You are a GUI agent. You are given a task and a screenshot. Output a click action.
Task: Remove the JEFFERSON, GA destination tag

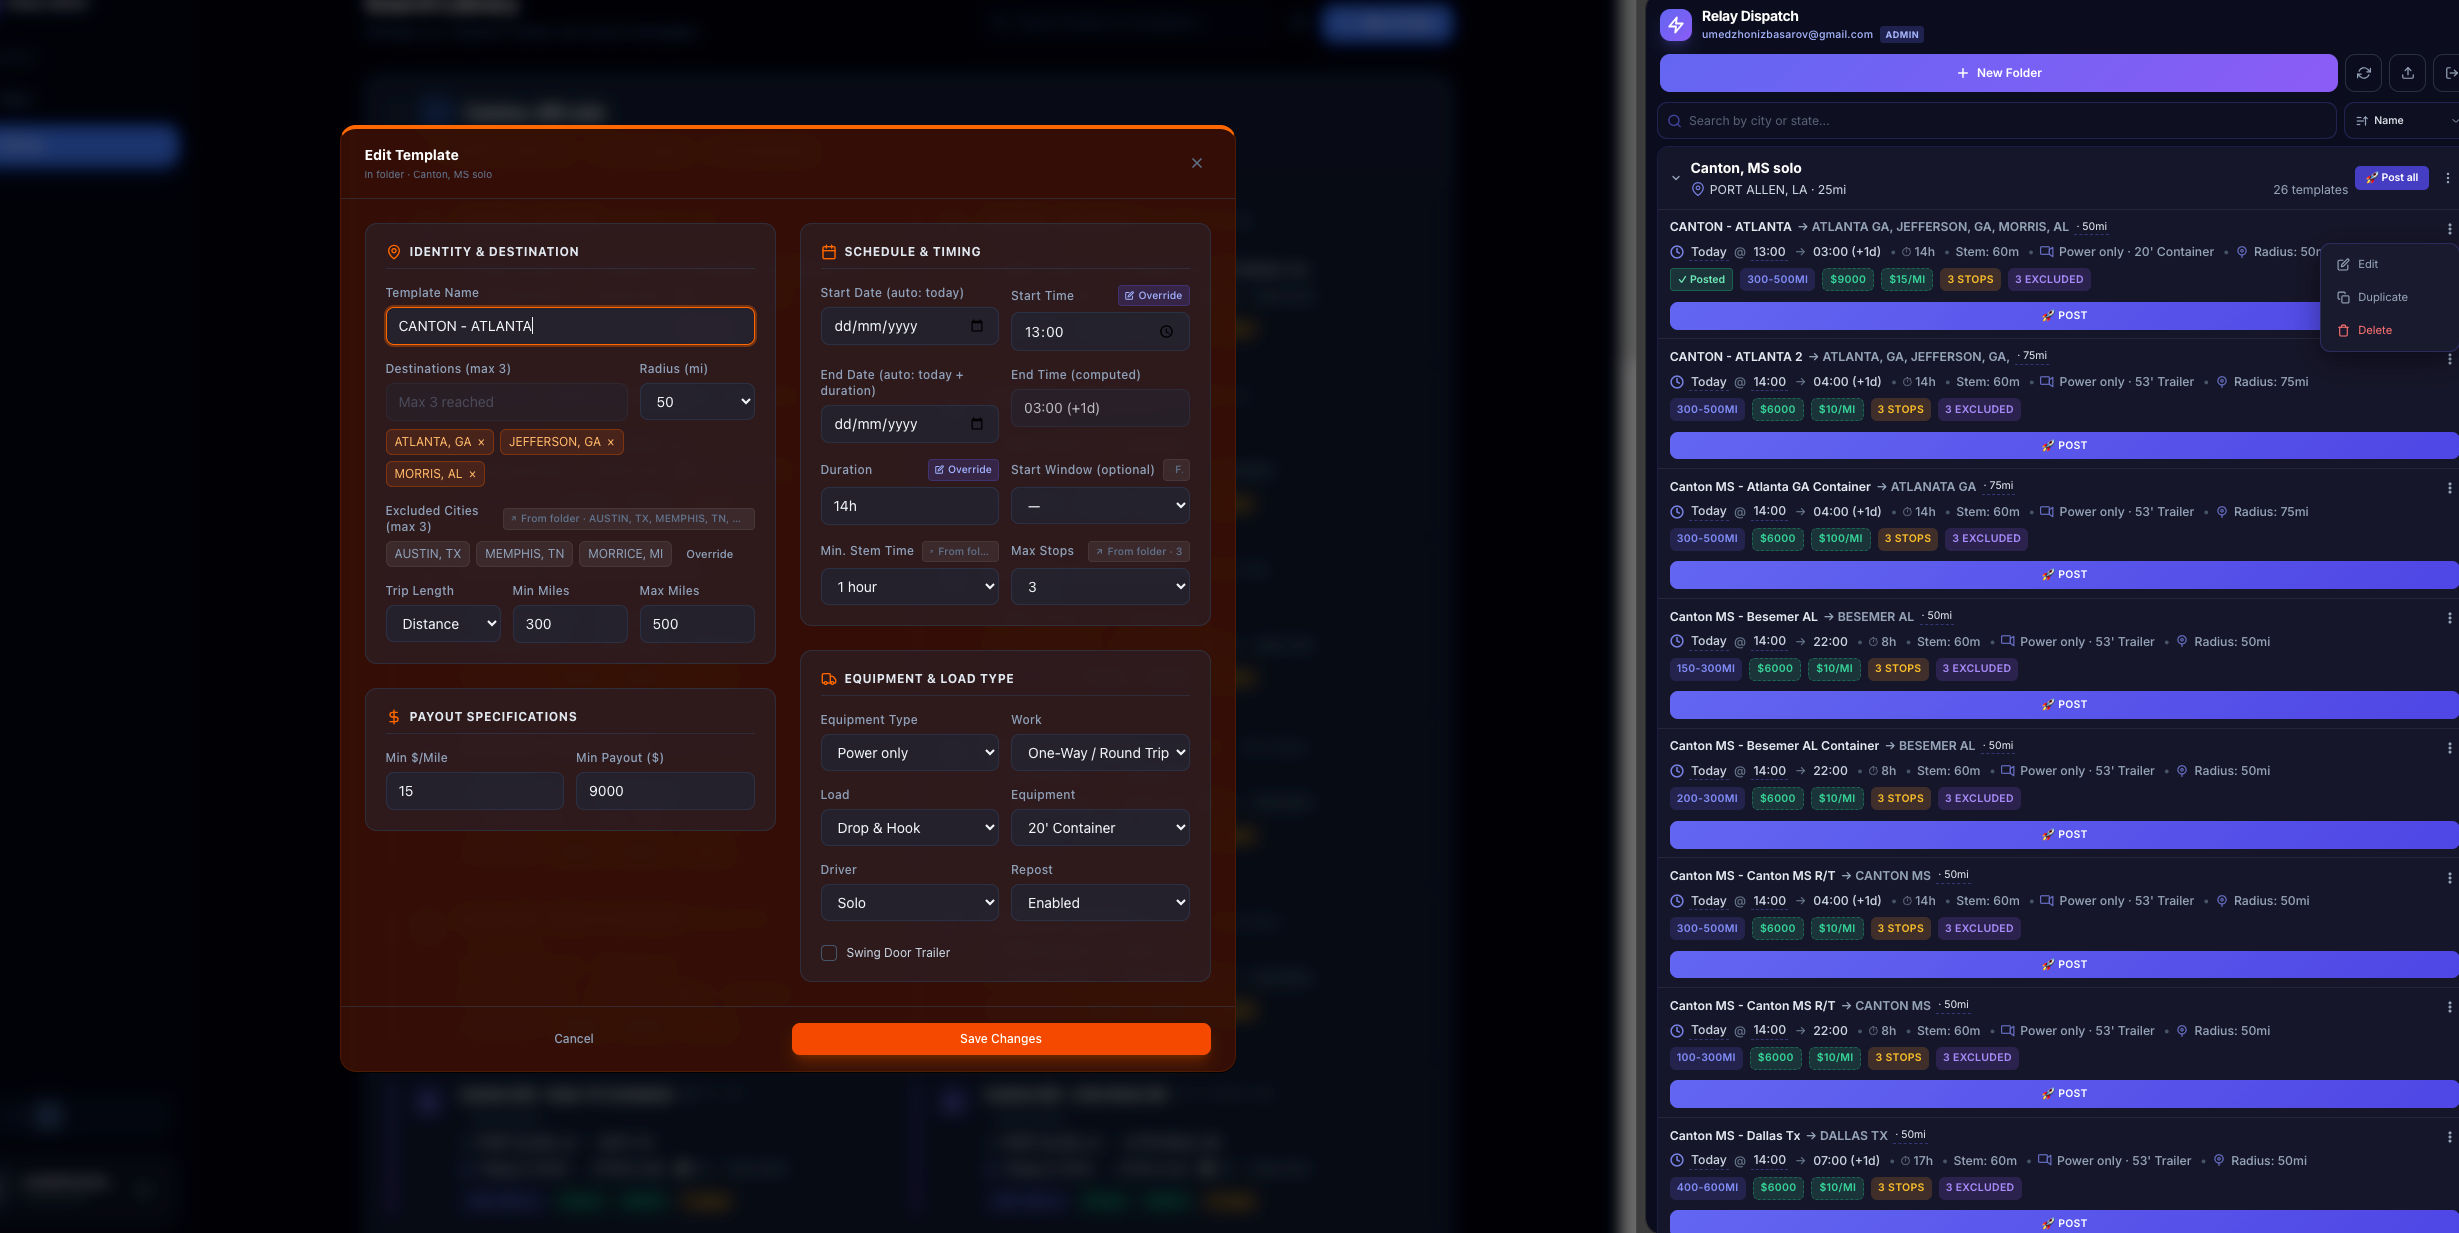[611, 442]
